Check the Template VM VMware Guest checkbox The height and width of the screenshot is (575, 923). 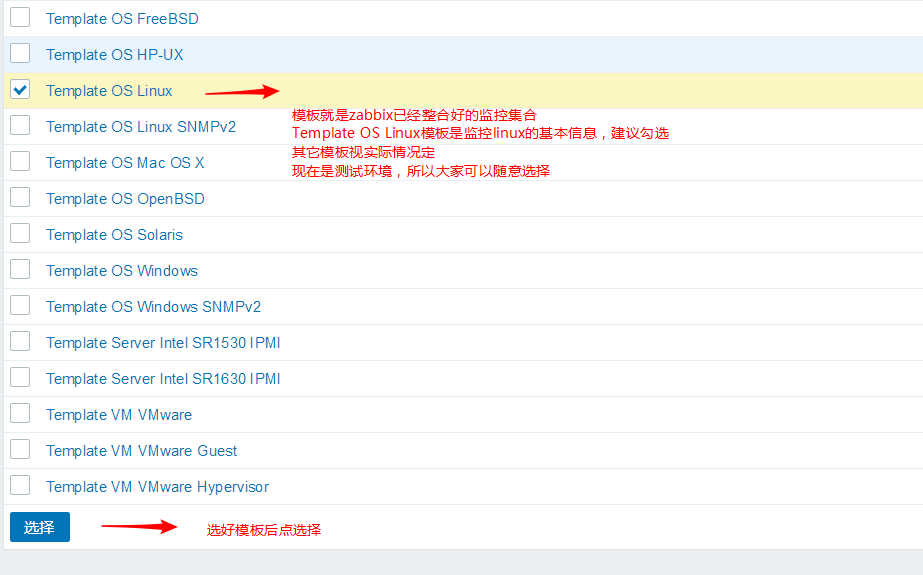[x=20, y=448]
